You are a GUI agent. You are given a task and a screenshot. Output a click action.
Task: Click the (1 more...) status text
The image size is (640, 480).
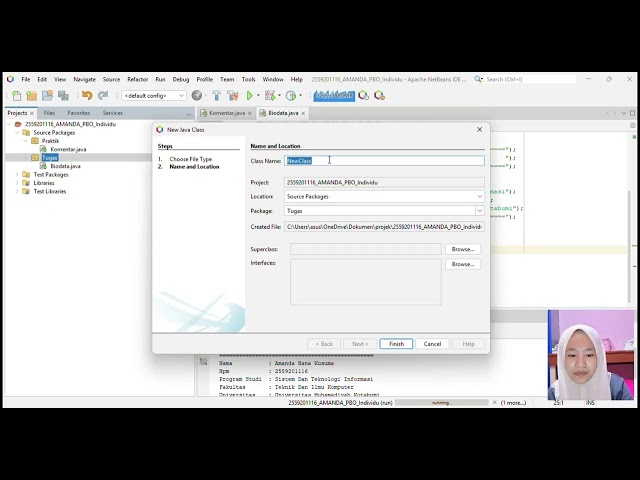tap(513, 402)
